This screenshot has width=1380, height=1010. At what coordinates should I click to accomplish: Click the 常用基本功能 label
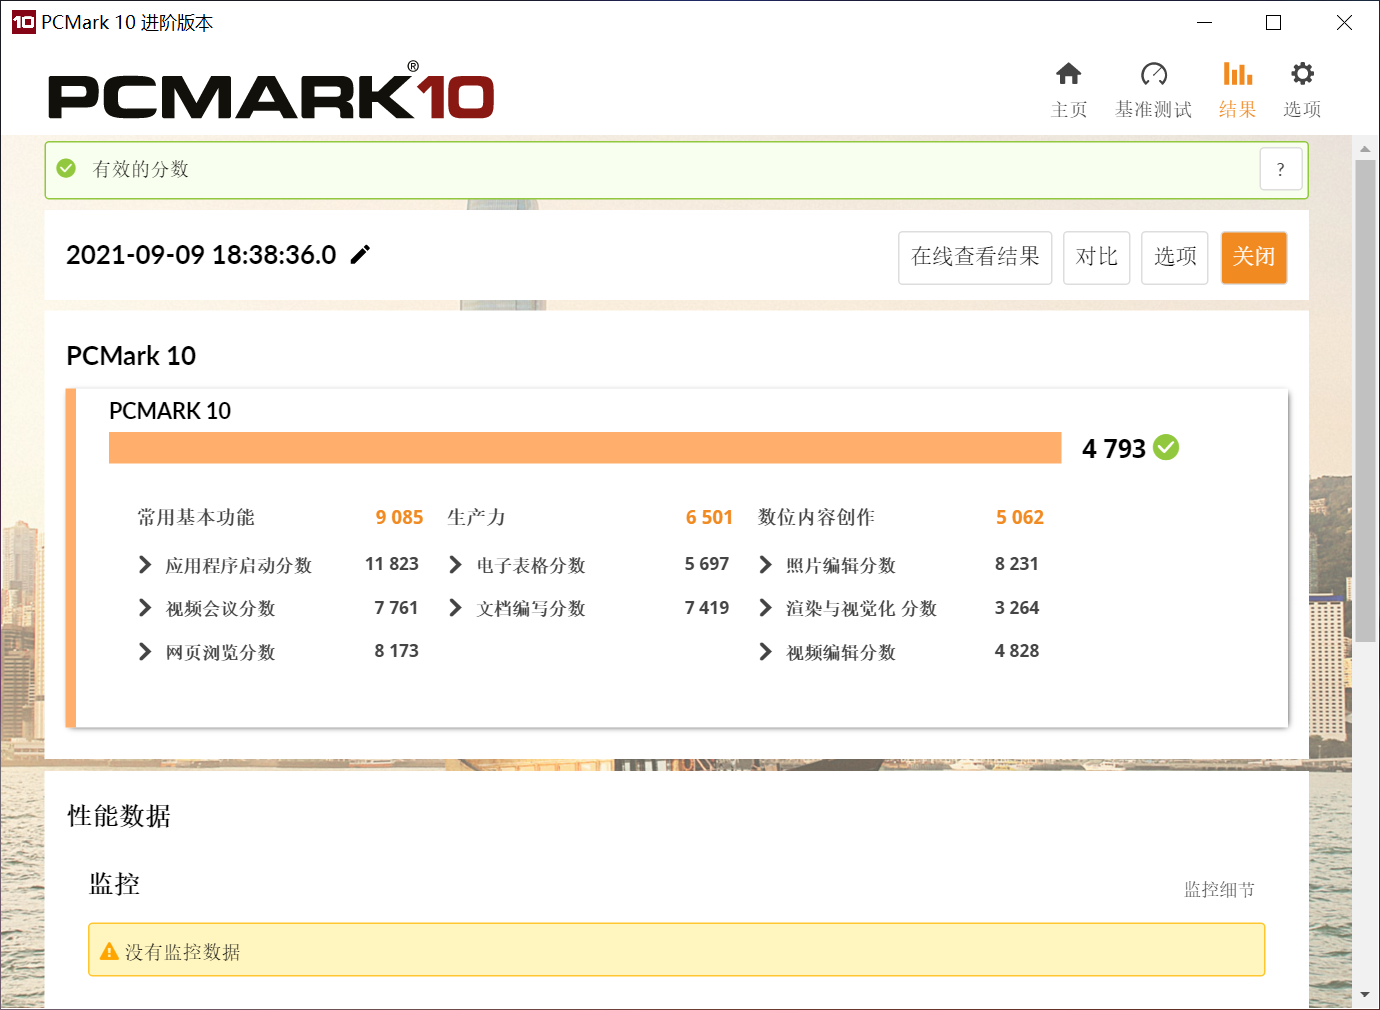(x=196, y=517)
